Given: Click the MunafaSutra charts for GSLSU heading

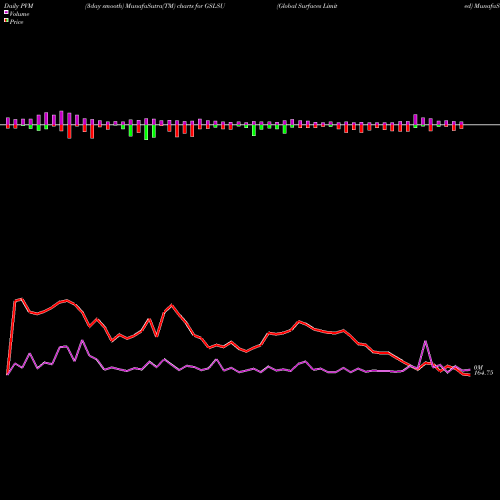Looking at the screenshot, I should [155, 6].
